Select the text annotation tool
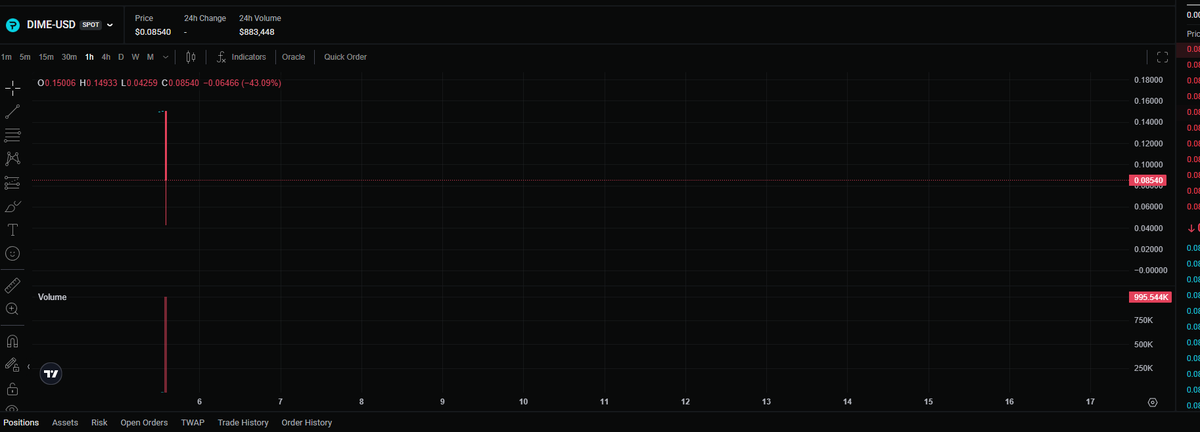This screenshot has width=1200, height=432. [x=13, y=230]
